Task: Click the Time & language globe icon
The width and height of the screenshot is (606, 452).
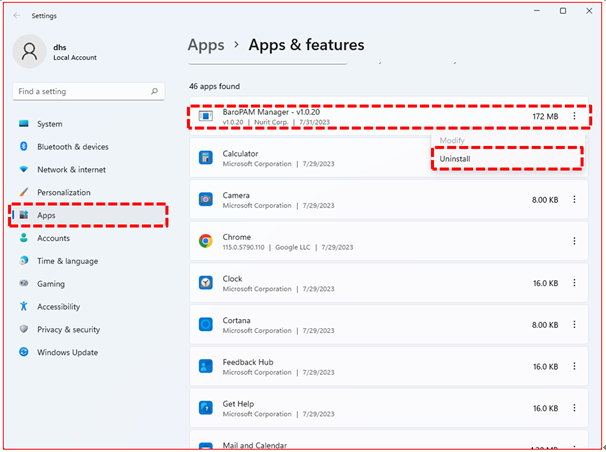Action: coord(24,260)
